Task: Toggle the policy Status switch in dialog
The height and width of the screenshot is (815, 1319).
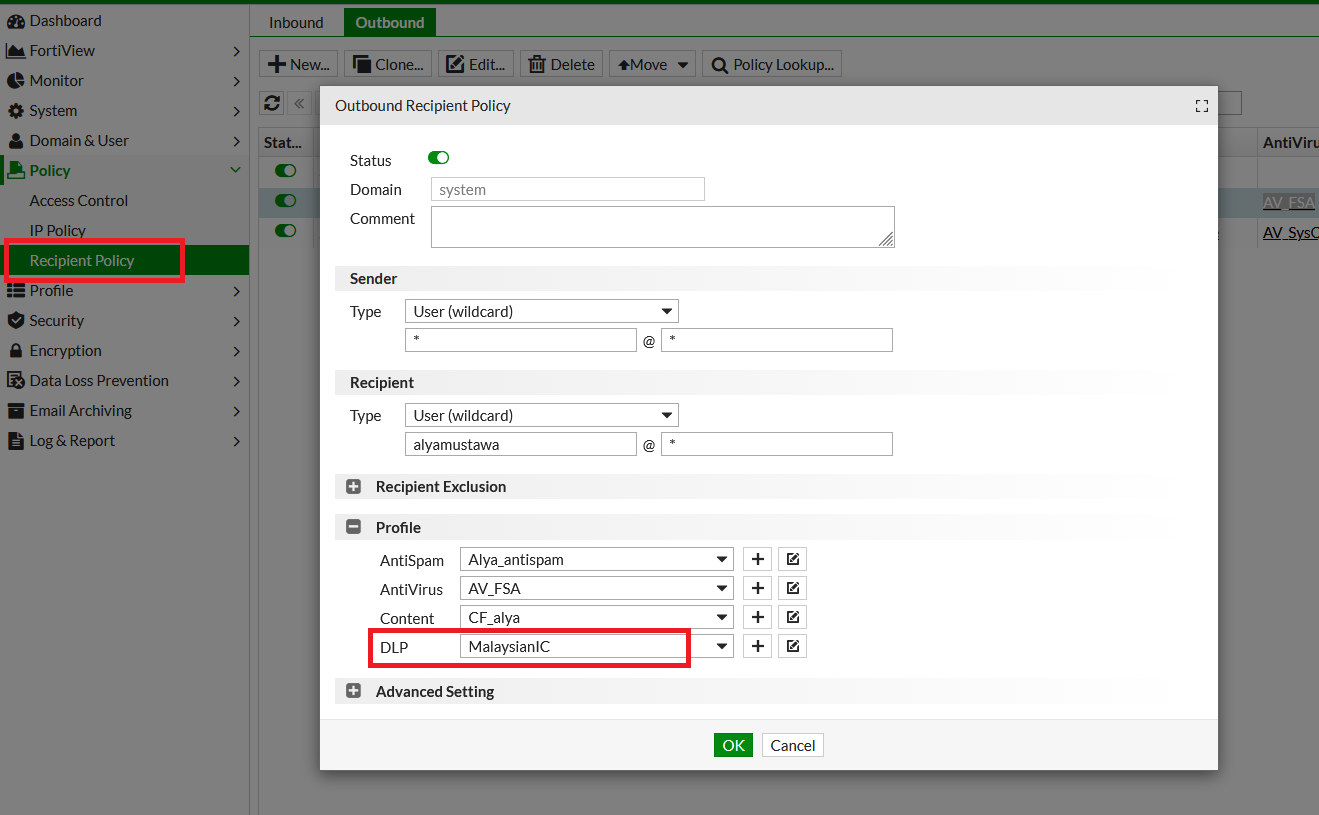Action: (438, 158)
